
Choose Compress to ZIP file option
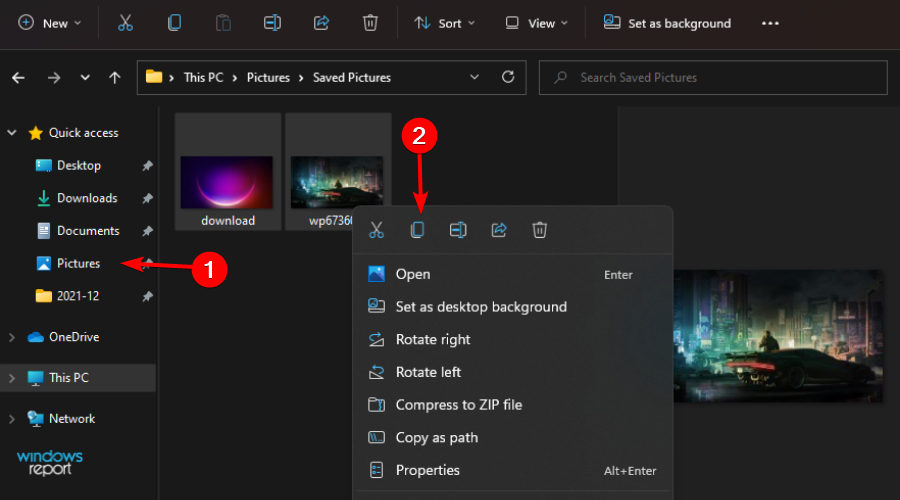pyautogui.click(x=458, y=405)
